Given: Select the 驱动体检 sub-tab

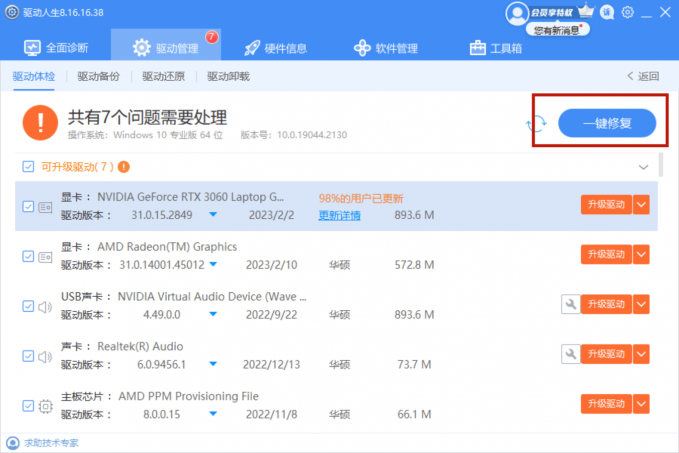Looking at the screenshot, I should [x=34, y=77].
